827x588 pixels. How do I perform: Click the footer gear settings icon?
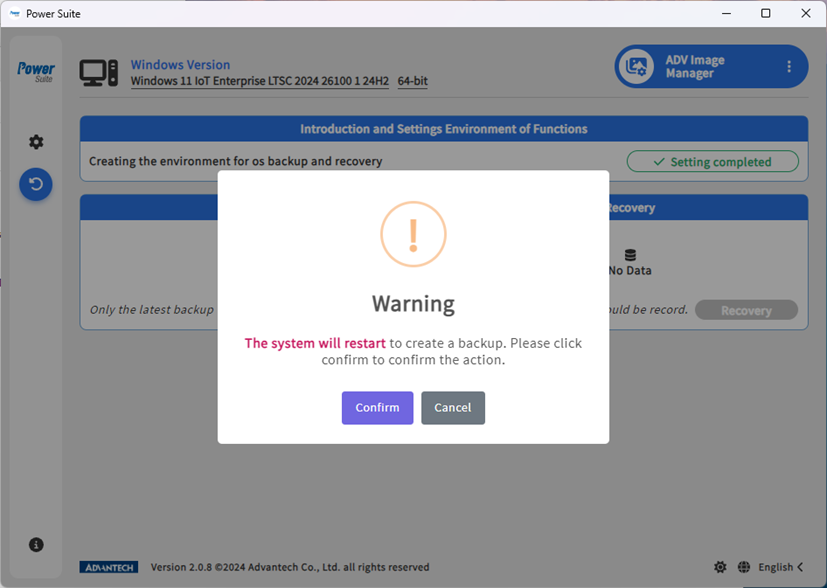720,567
